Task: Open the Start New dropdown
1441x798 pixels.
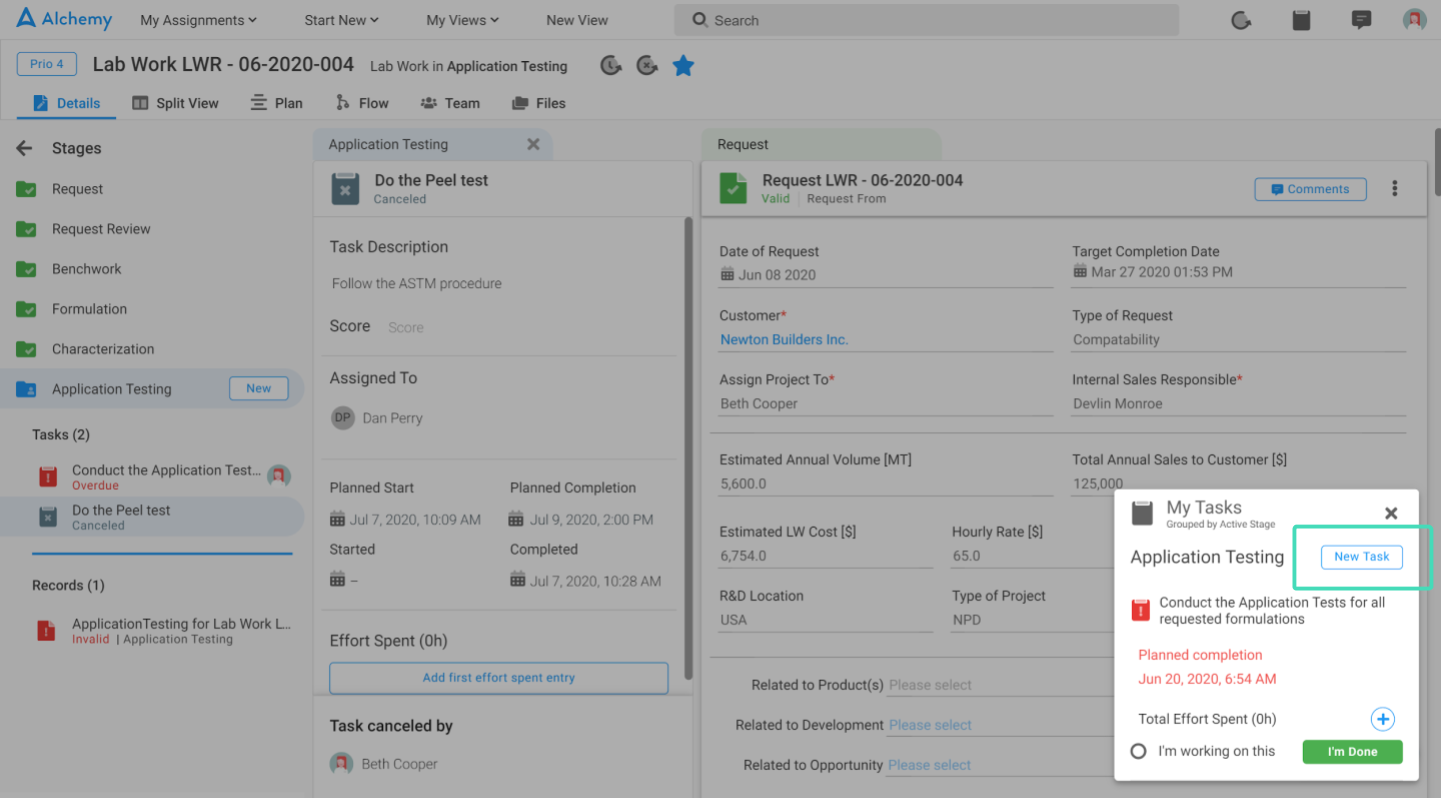Action: pos(341,20)
